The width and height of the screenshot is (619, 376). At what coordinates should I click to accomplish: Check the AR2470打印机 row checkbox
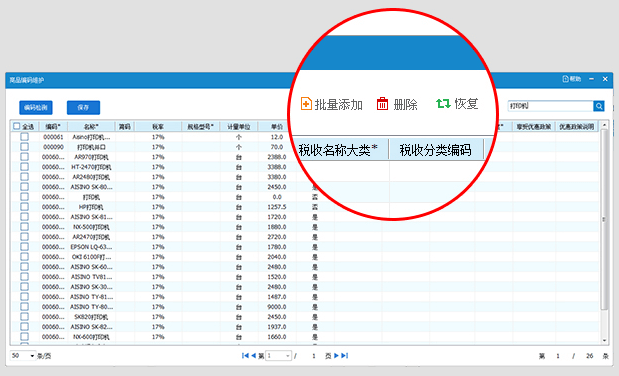pyautogui.click(x=24, y=237)
